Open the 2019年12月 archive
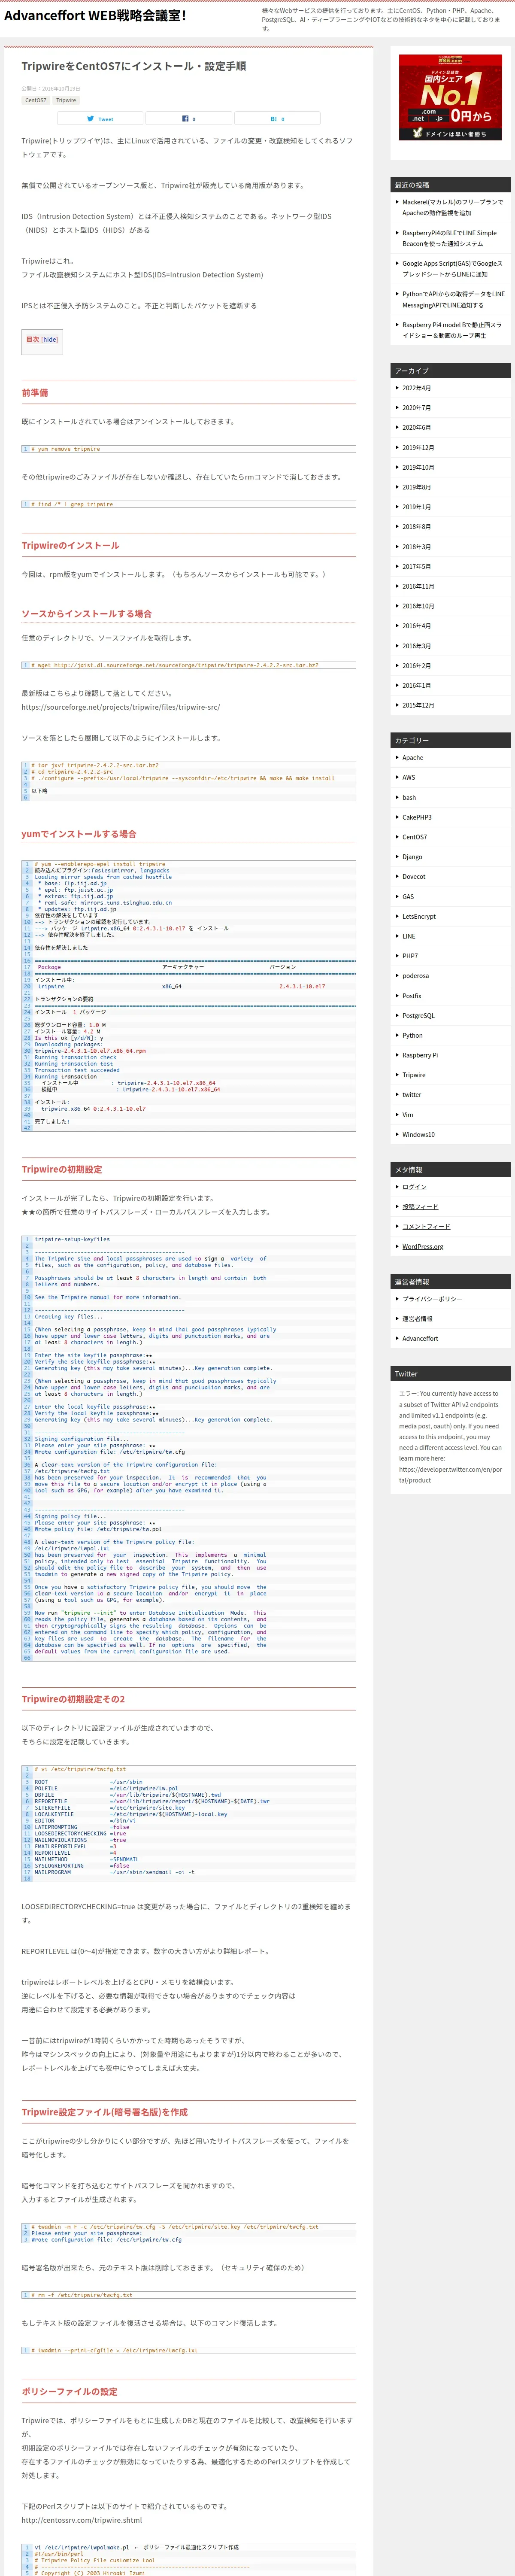Screen dimensions: 515x2576 click(418, 448)
